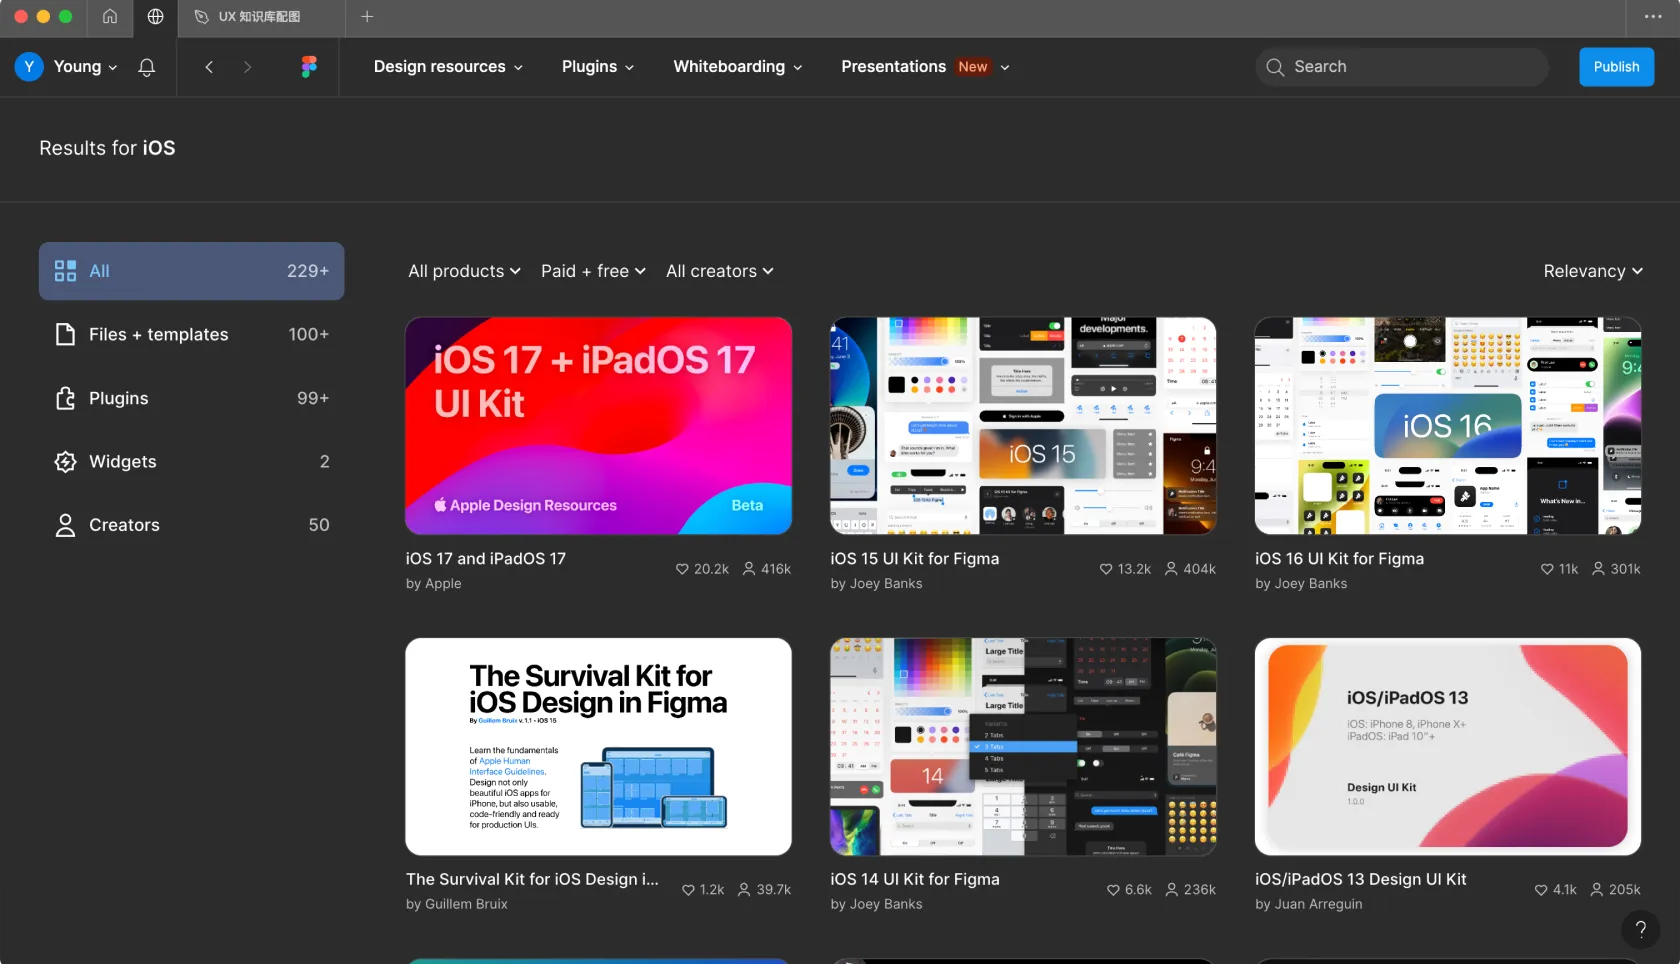Open the globe community tab icon
The image size is (1680, 964).
[x=155, y=17]
